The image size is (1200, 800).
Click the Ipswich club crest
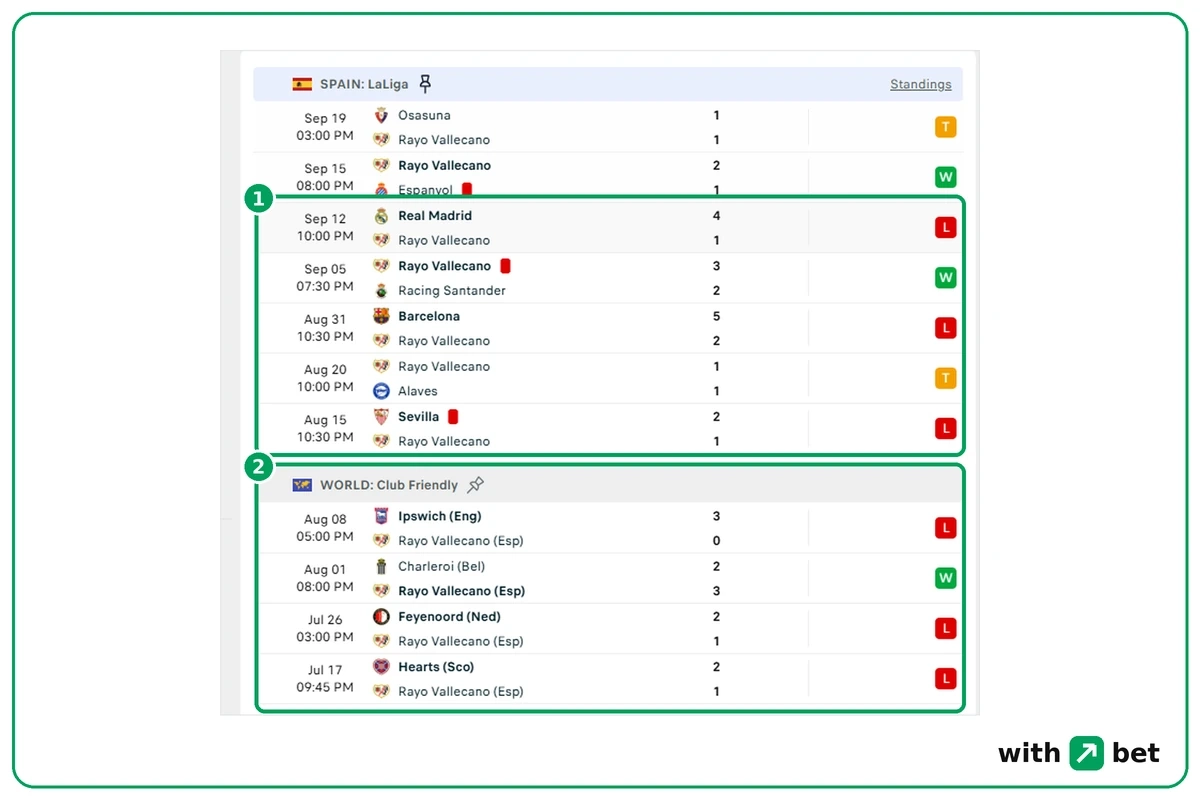[x=381, y=517]
